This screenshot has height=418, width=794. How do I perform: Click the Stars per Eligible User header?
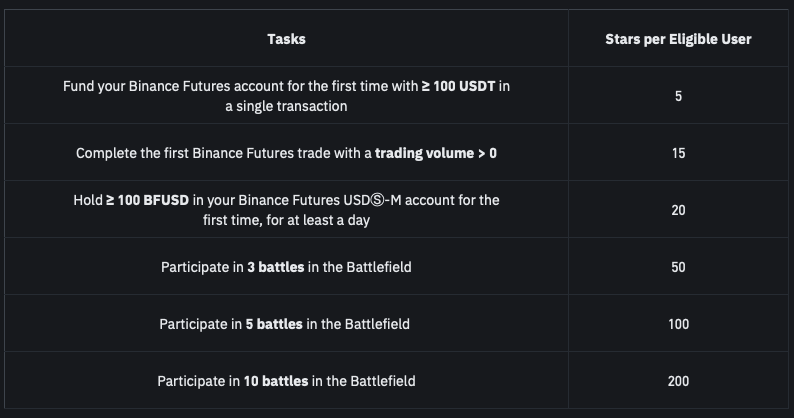678,39
